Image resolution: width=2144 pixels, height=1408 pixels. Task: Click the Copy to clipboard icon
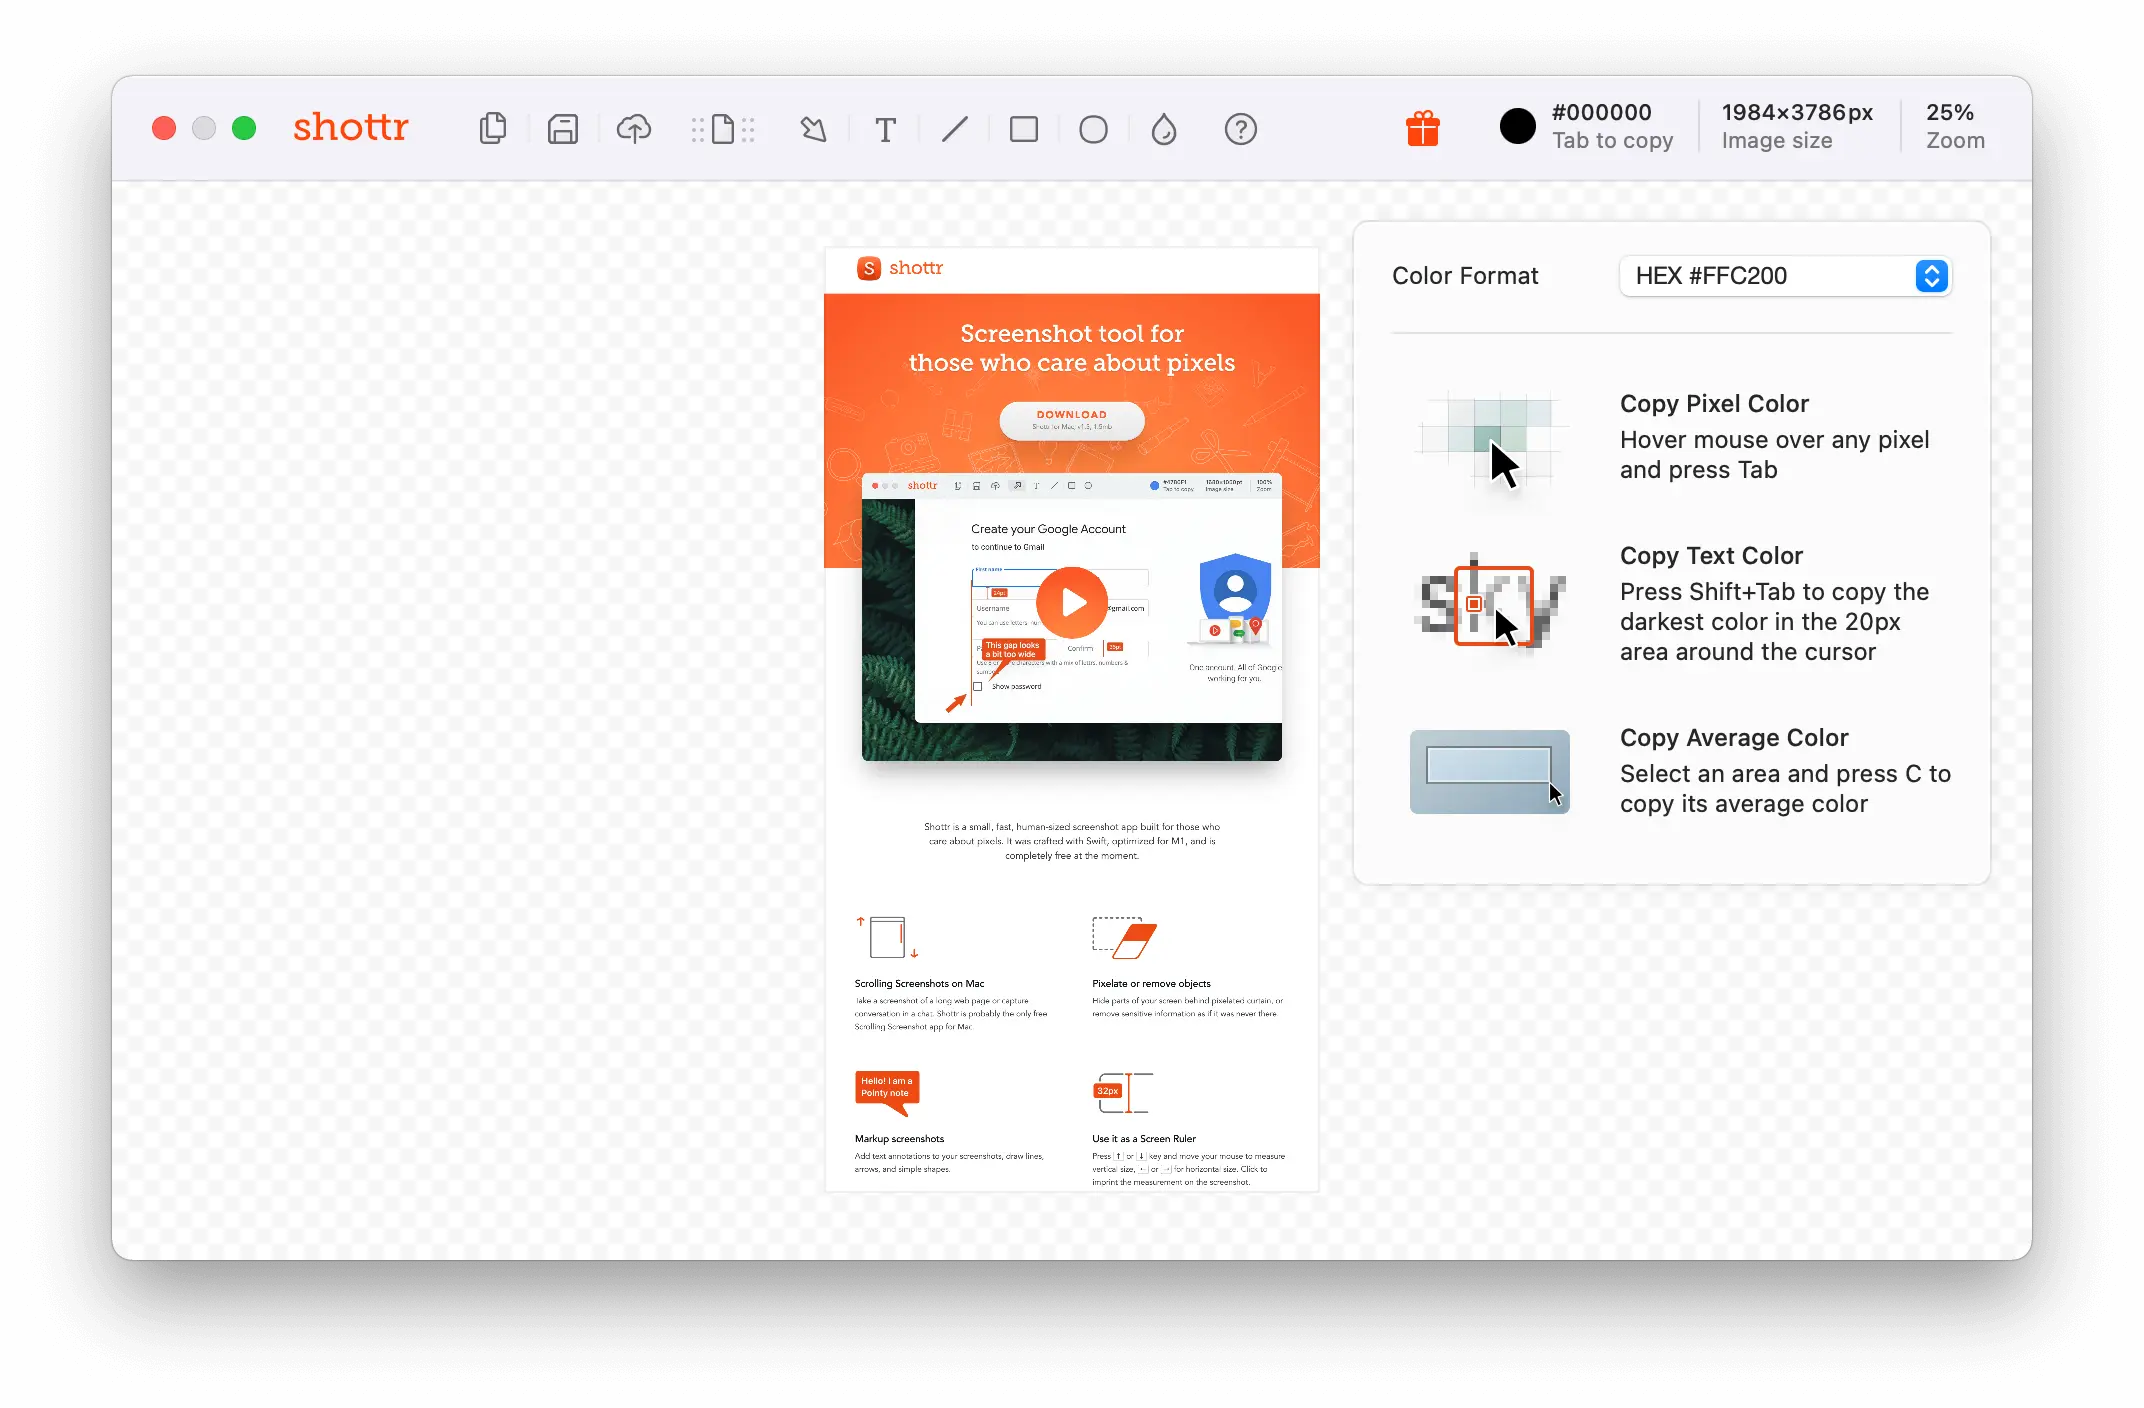(492, 129)
